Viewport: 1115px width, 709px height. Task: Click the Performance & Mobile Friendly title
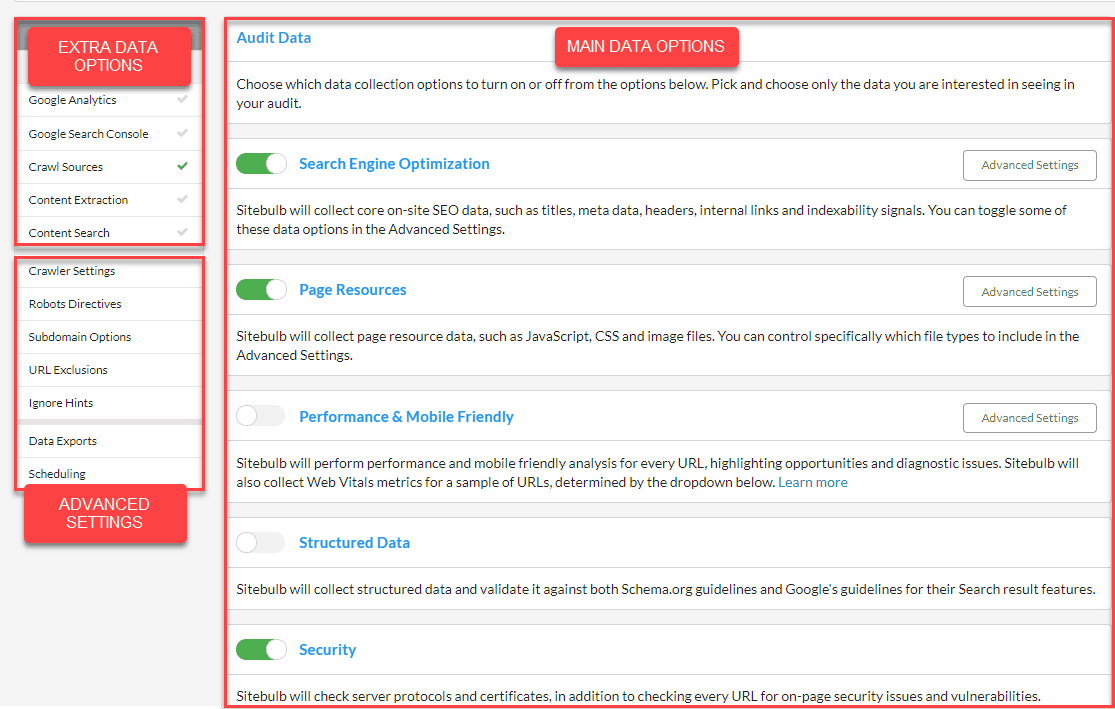406,417
